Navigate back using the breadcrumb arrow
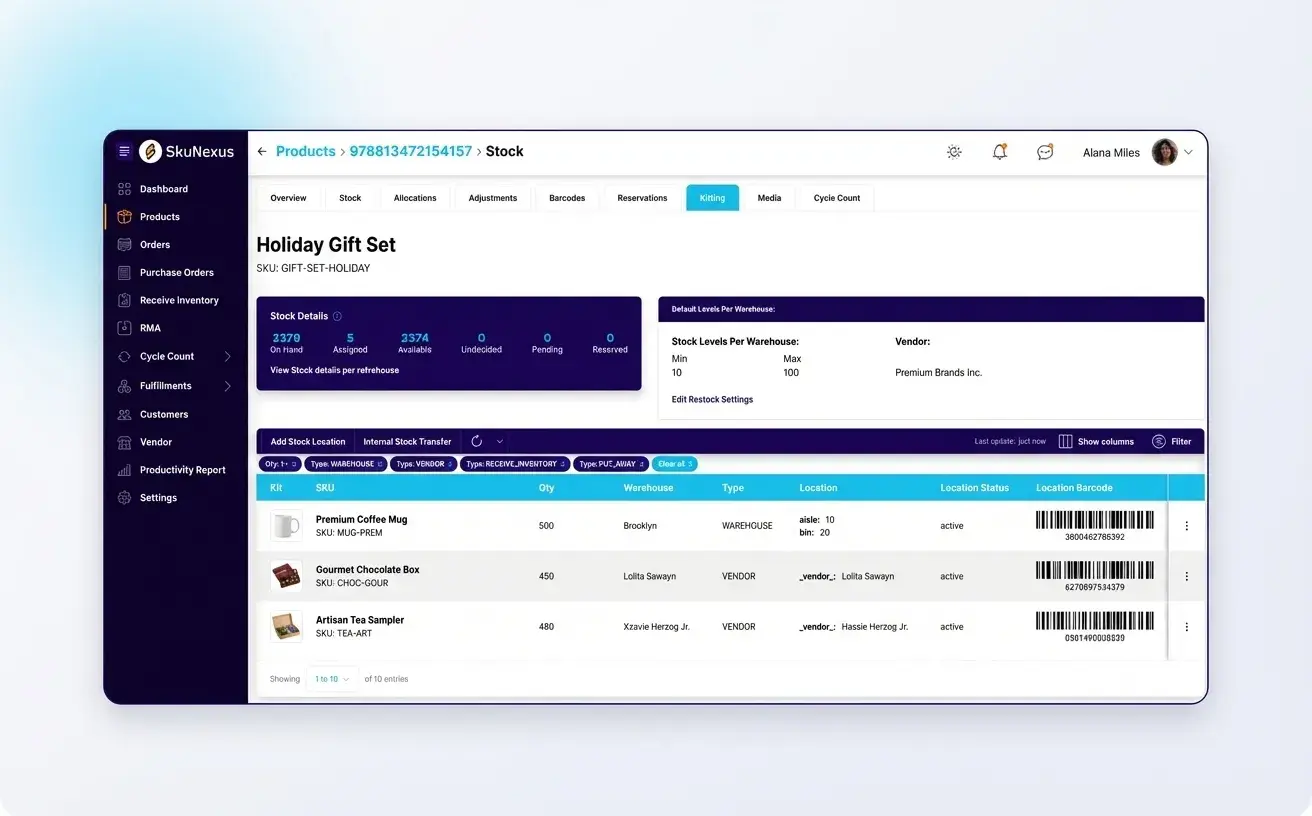Viewport: 1312px width, 816px height. [x=260, y=151]
